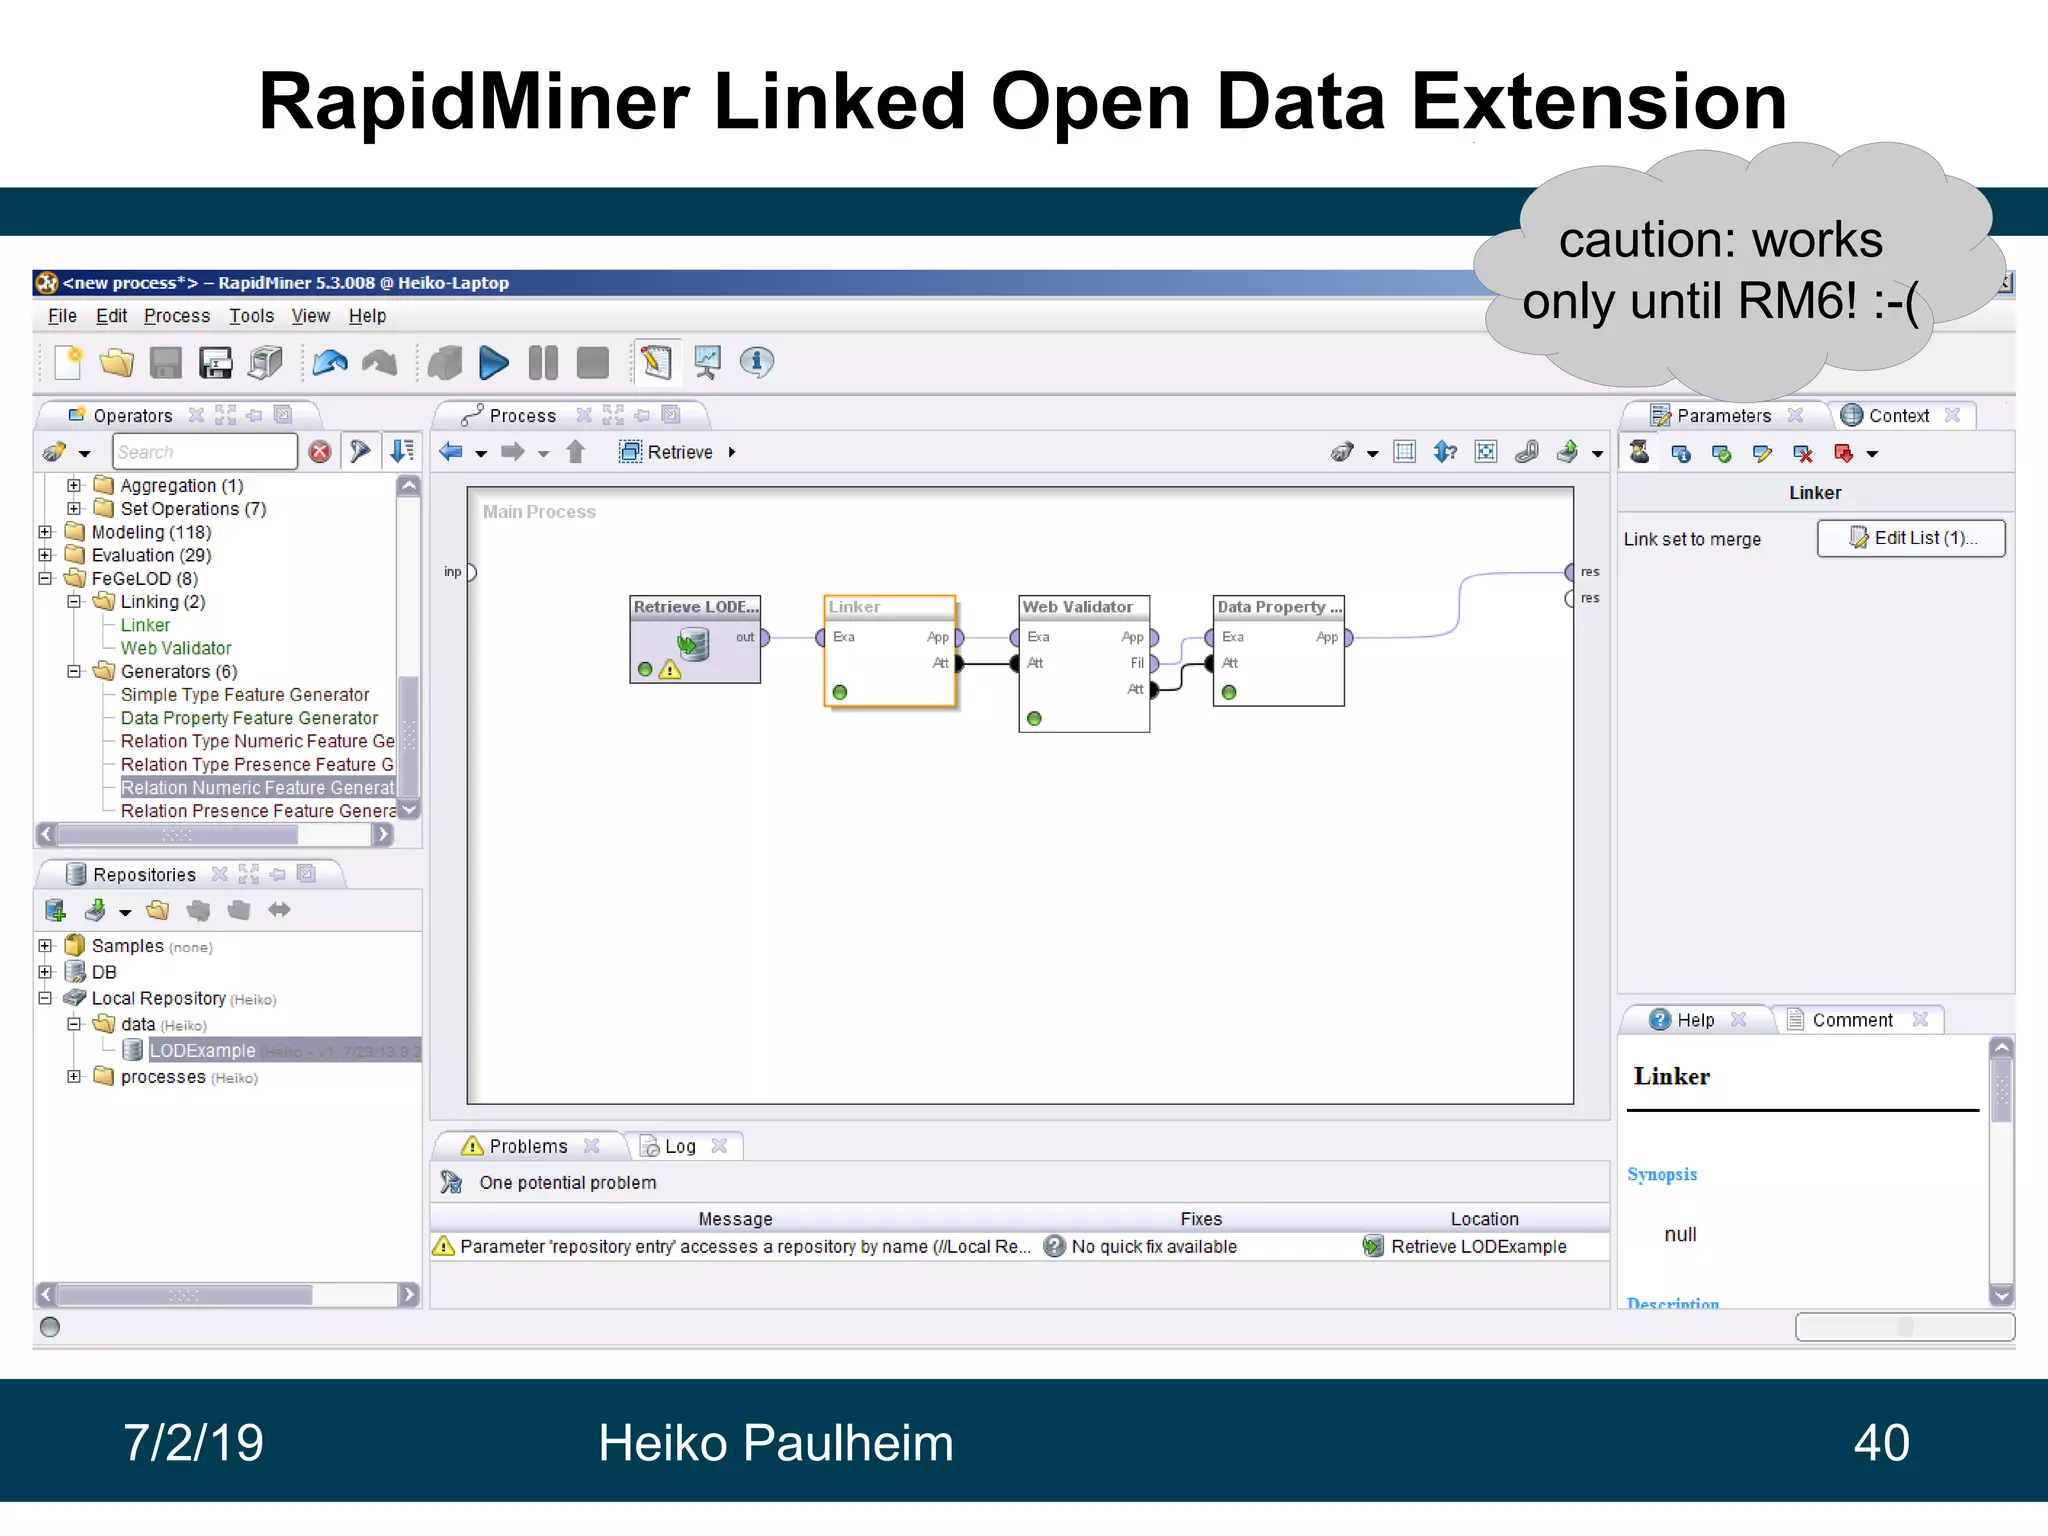Expand the processes folder in Local Repository

click(74, 1076)
